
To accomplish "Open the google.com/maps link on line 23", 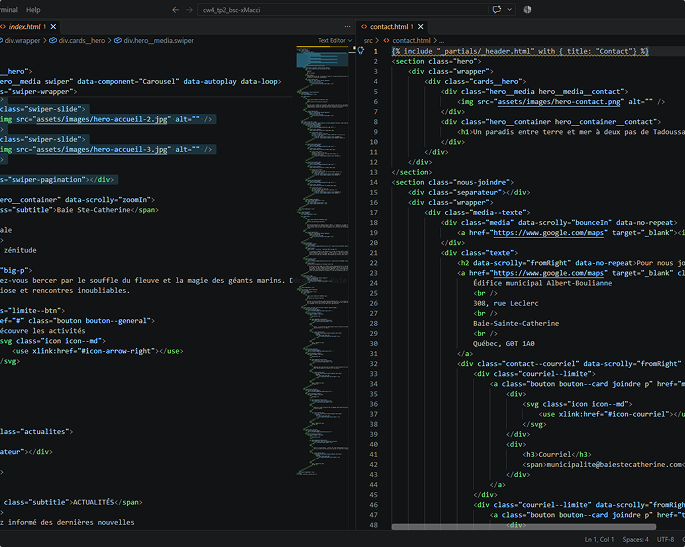I will point(548,273).
